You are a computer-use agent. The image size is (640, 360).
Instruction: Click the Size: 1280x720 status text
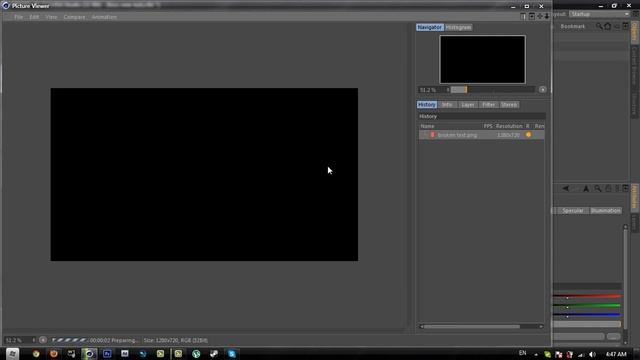tap(176, 340)
